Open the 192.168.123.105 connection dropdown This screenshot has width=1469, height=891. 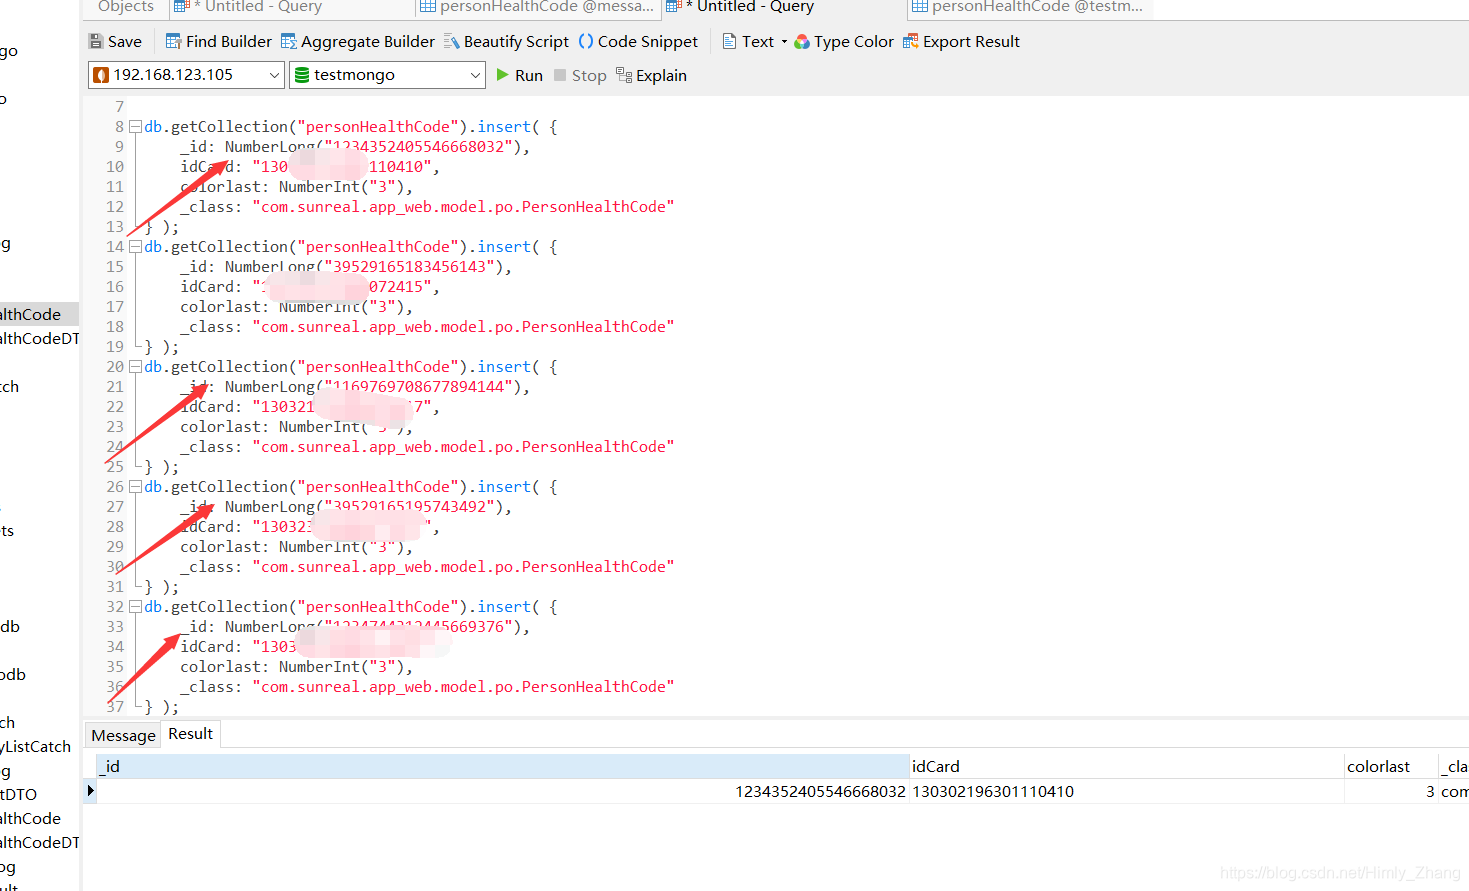[186, 75]
